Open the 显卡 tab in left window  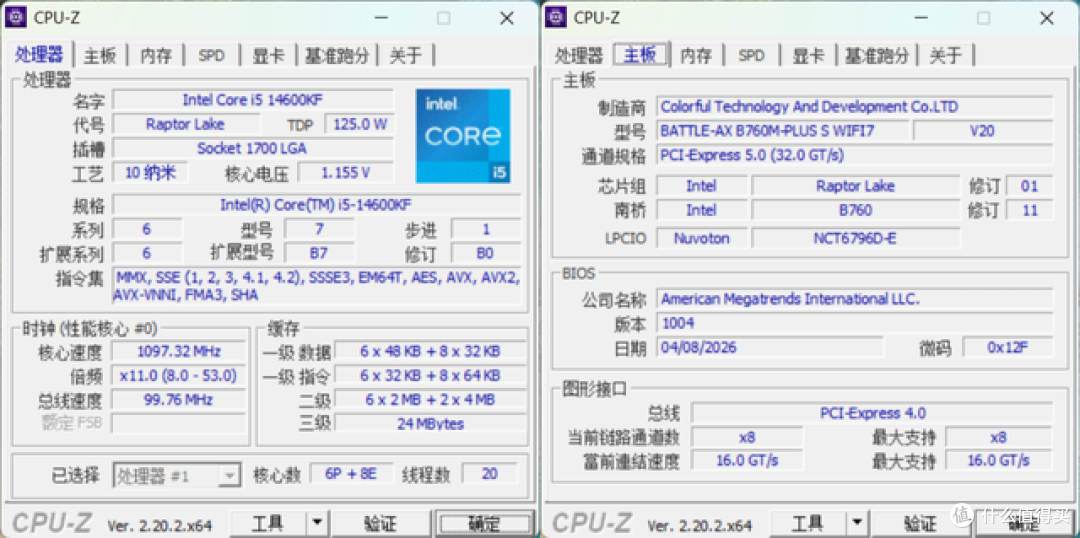coord(269,56)
